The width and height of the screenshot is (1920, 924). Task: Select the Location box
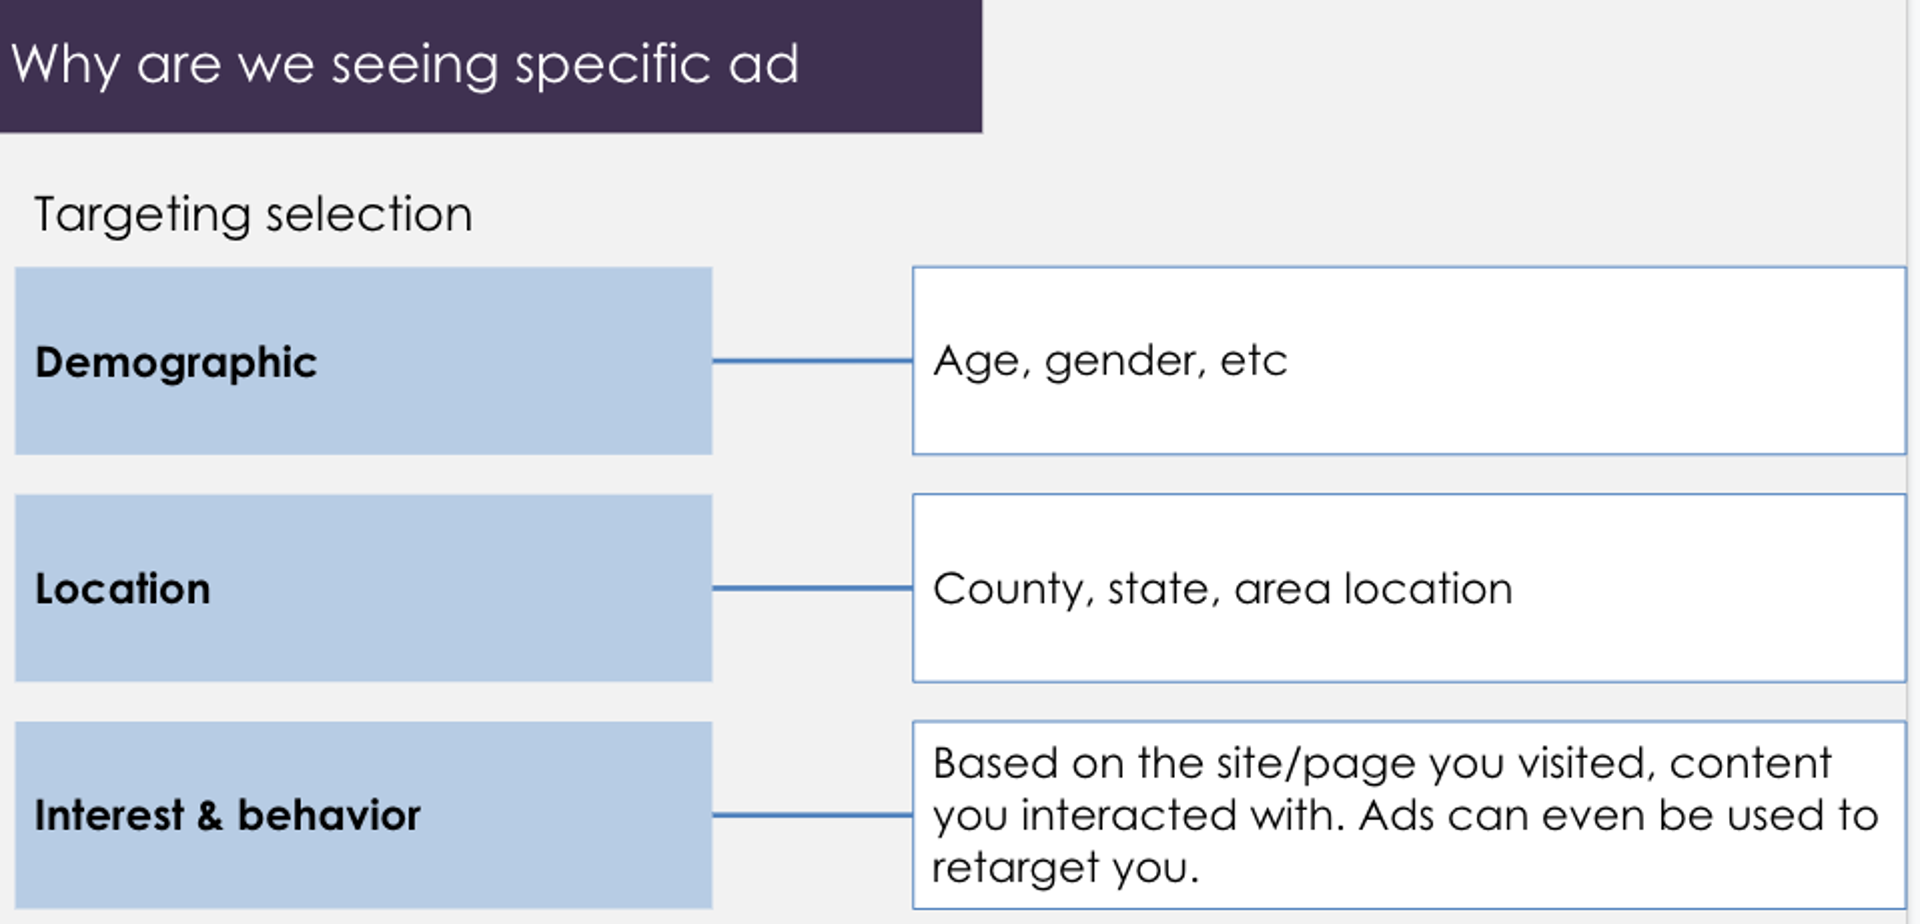pyautogui.click(x=363, y=588)
